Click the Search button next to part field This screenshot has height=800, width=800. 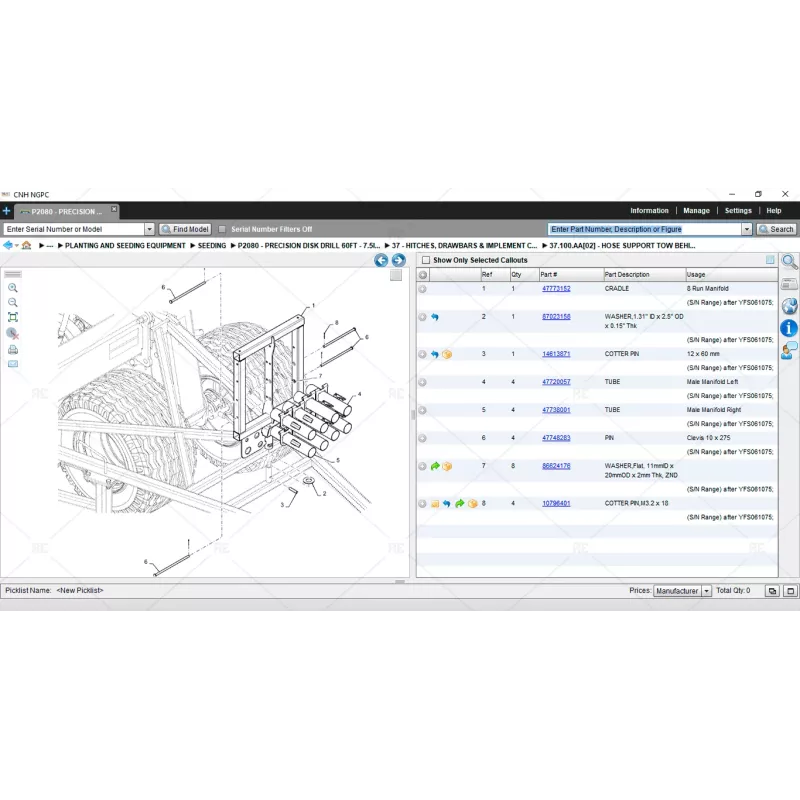point(777,229)
